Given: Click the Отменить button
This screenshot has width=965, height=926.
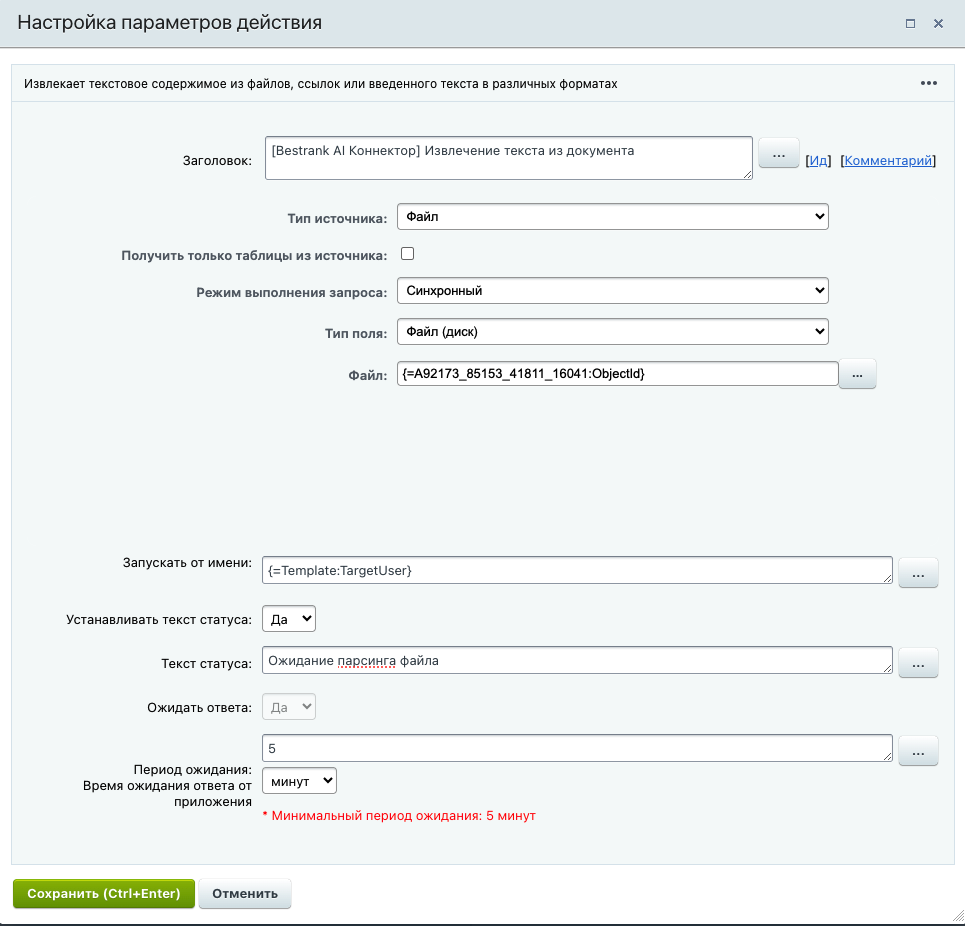Looking at the screenshot, I should [x=245, y=893].
